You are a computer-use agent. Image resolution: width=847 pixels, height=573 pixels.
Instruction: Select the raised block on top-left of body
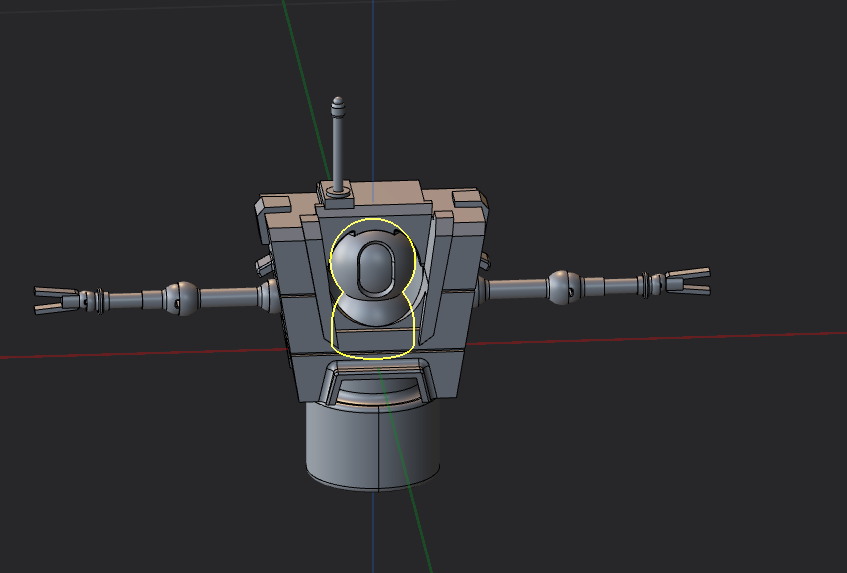coord(273,205)
